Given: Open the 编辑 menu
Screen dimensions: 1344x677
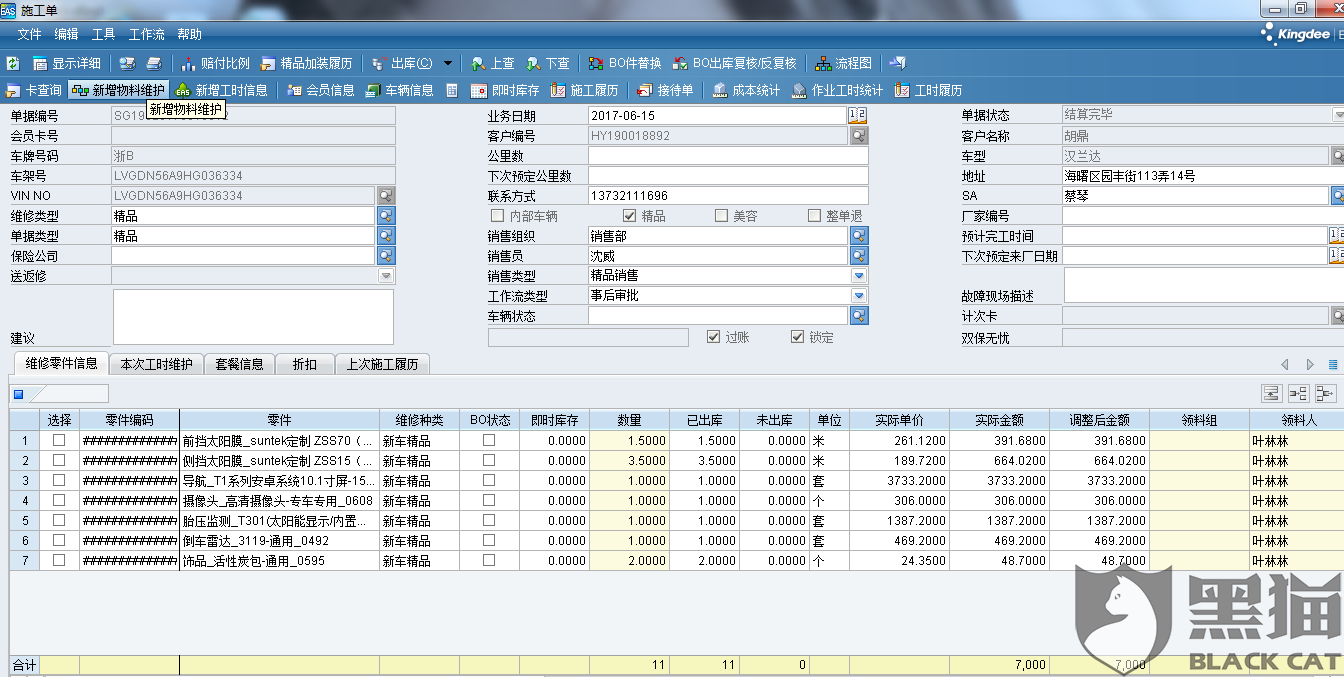Looking at the screenshot, I should pyautogui.click(x=66, y=34).
